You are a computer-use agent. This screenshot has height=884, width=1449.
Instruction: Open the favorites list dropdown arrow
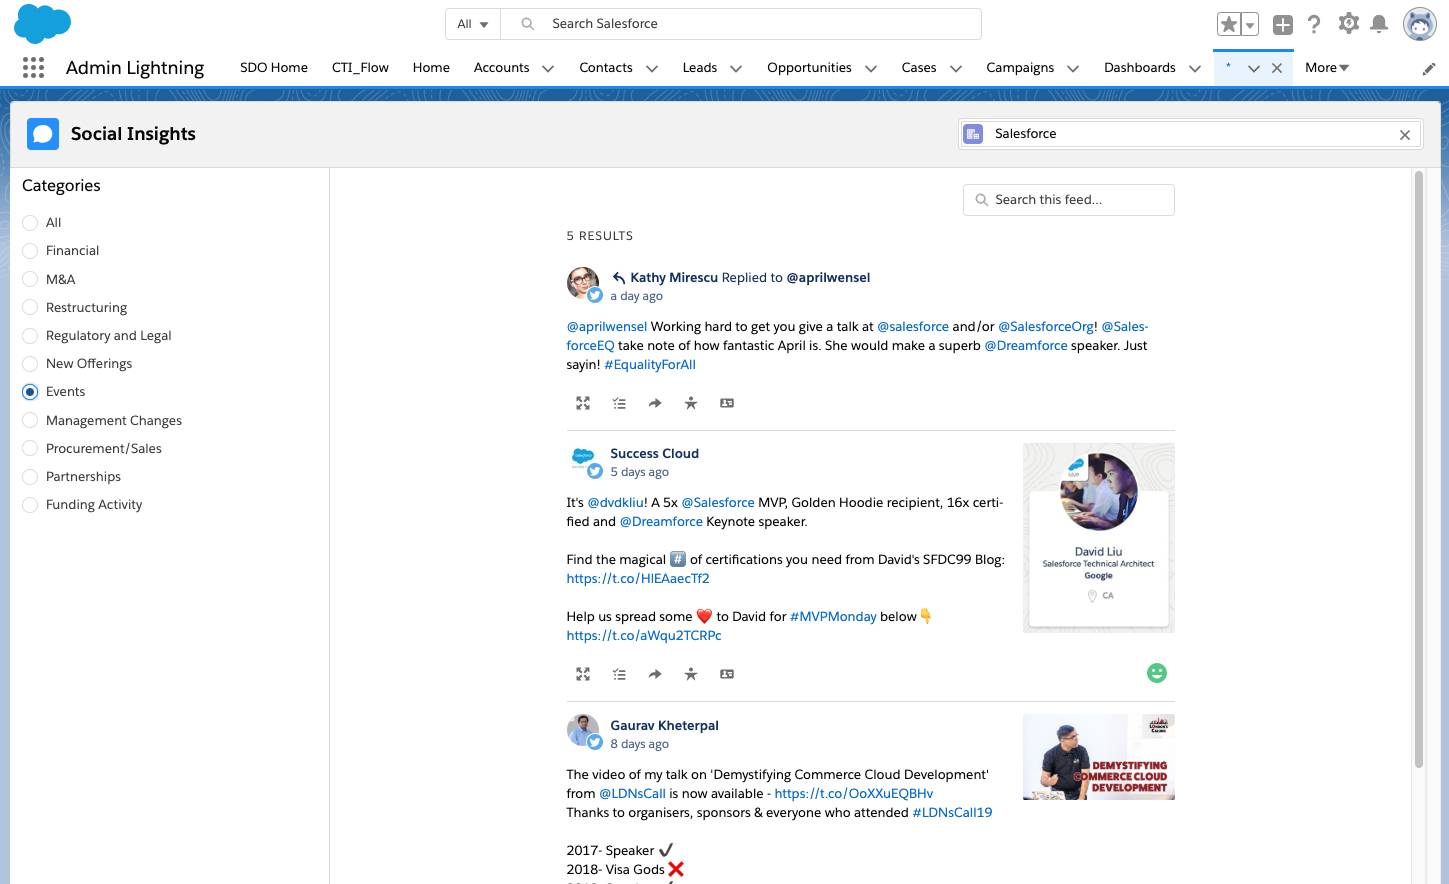click(x=1249, y=24)
